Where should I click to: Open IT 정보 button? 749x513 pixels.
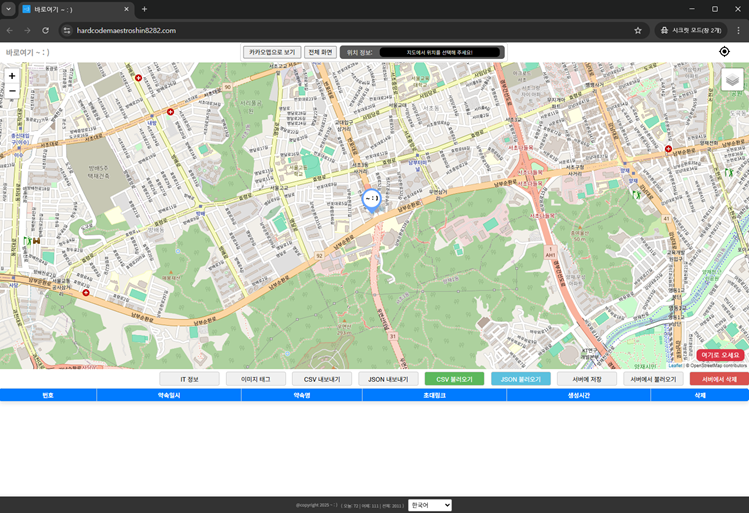[x=189, y=379]
